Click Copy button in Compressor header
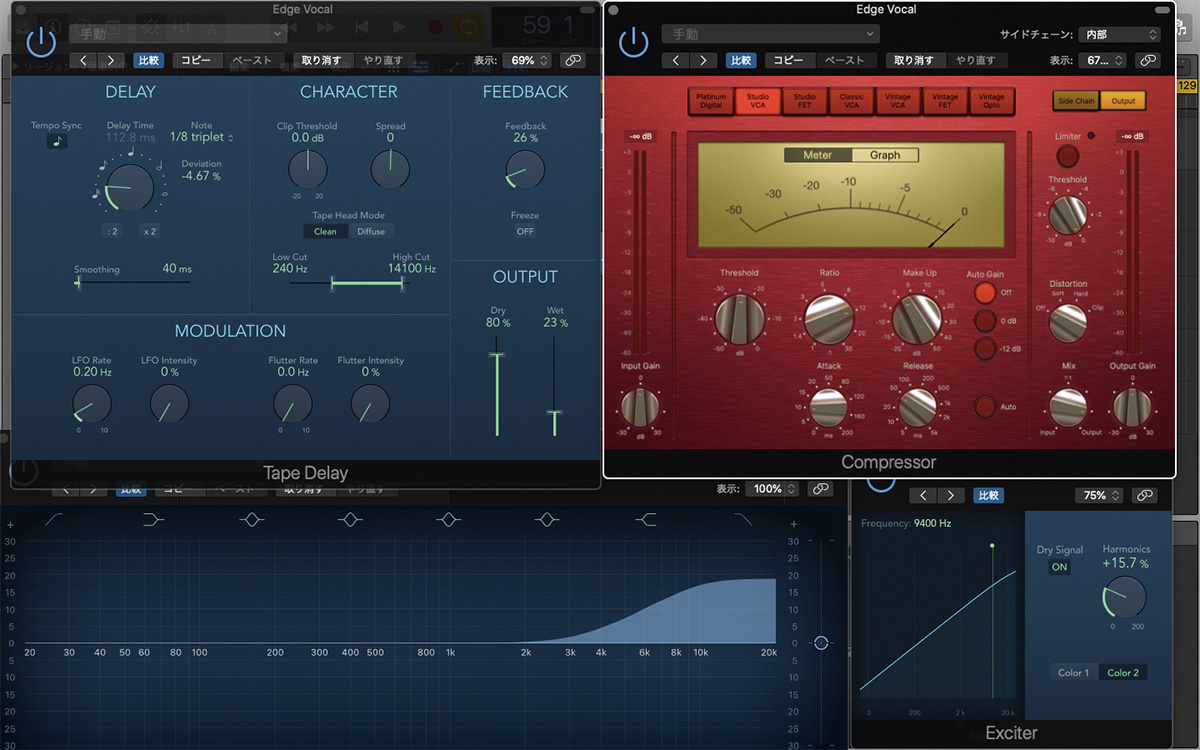The width and height of the screenshot is (1200, 750). click(790, 60)
